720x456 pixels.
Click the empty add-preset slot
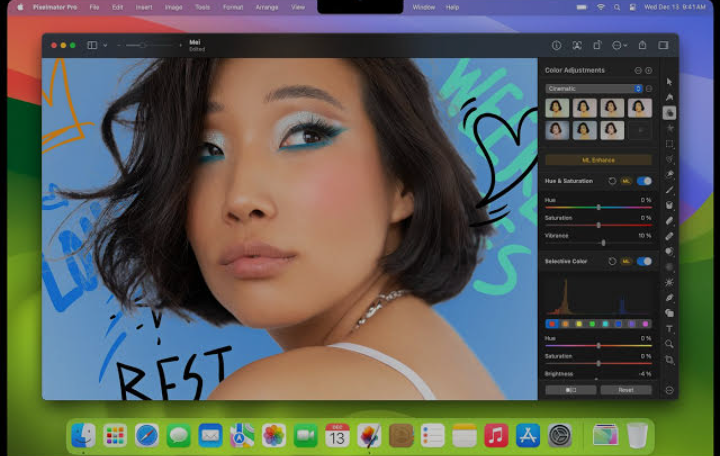pyautogui.click(x=640, y=130)
